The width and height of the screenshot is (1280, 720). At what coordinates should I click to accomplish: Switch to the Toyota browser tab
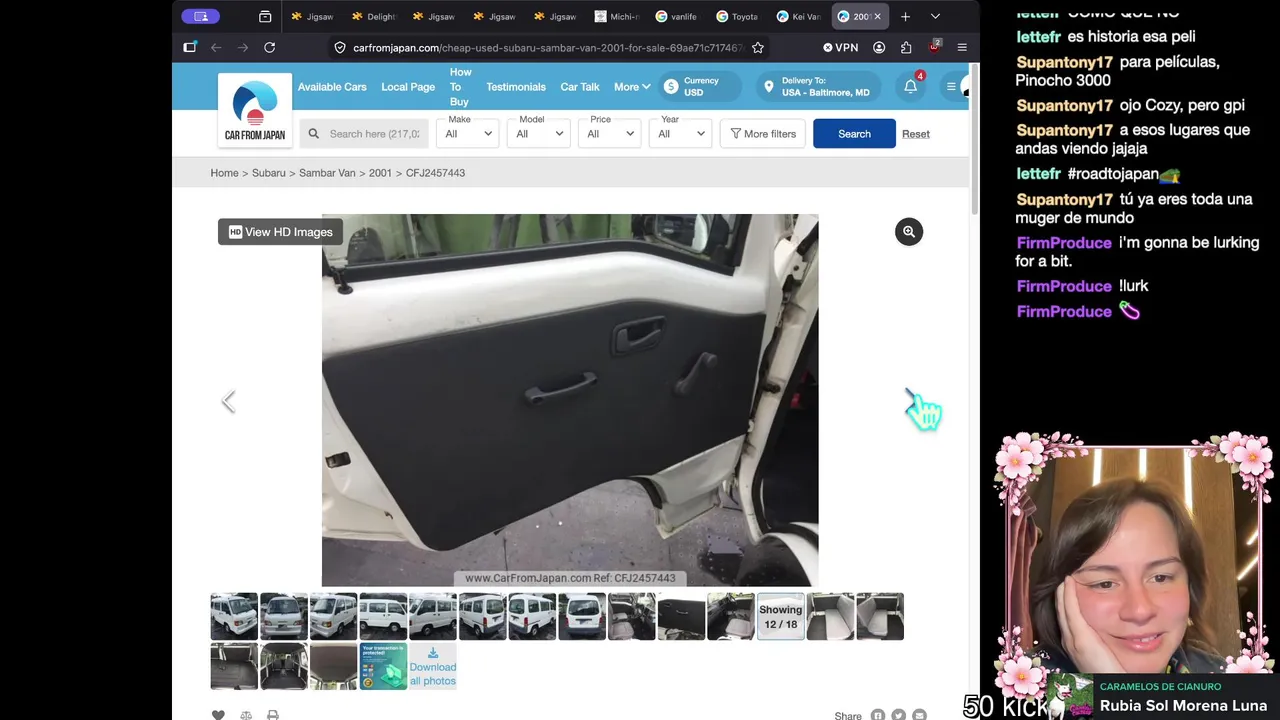click(x=738, y=16)
